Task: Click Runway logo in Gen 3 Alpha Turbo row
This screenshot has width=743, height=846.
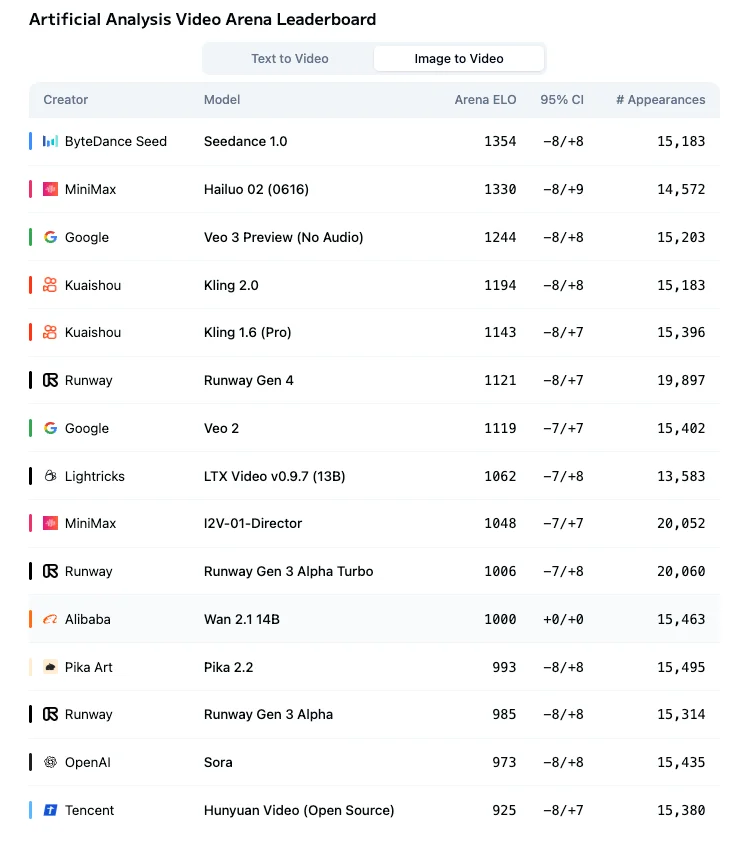Action: coord(50,571)
